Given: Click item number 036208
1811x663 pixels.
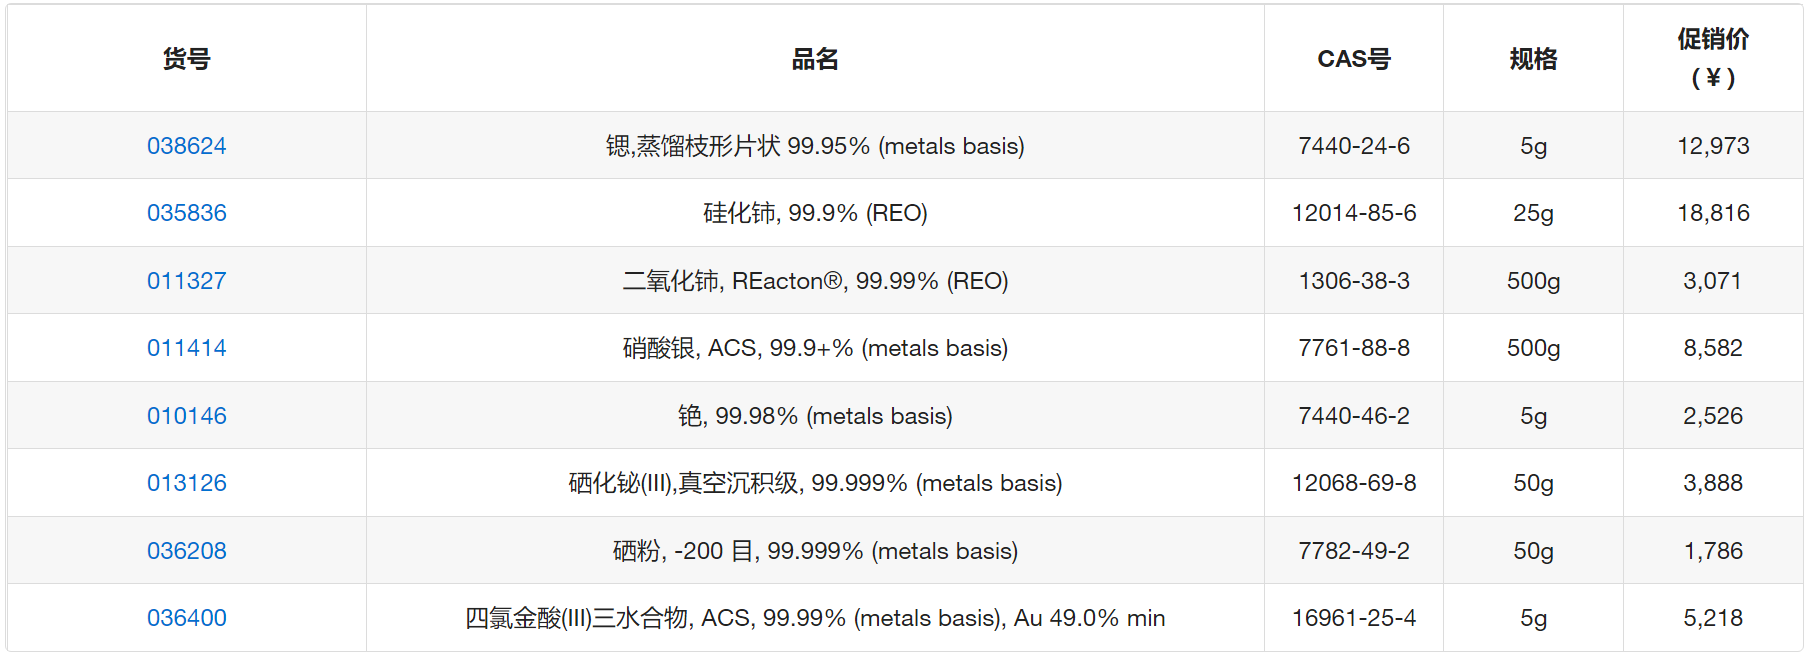Looking at the screenshot, I should 187,551.
